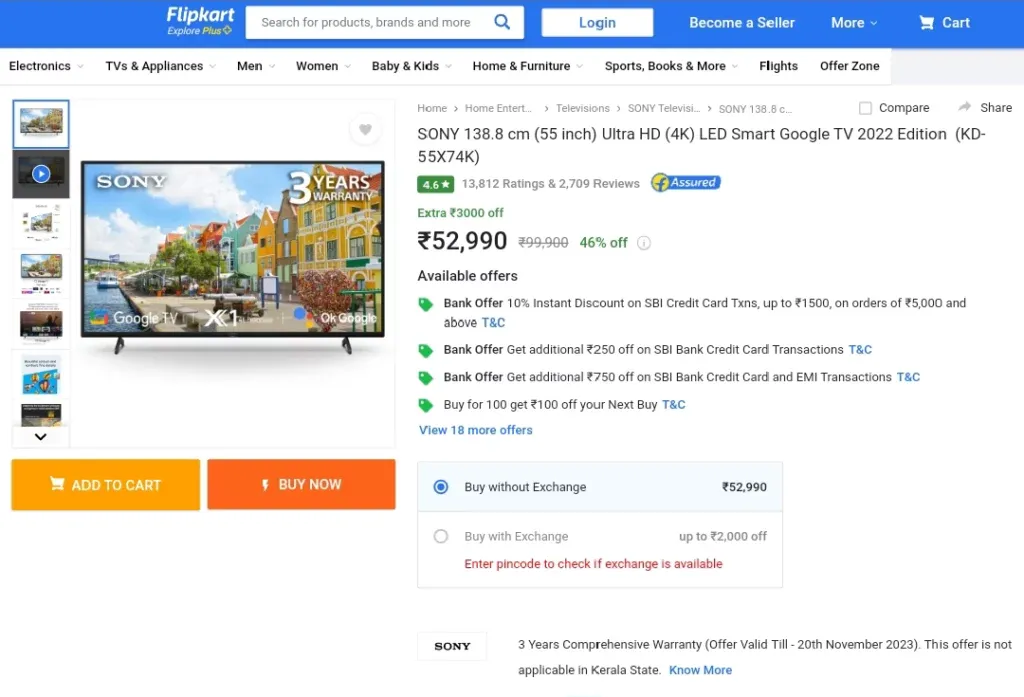Click the Cart label in header
This screenshot has height=697, width=1024.
[955, 23]
